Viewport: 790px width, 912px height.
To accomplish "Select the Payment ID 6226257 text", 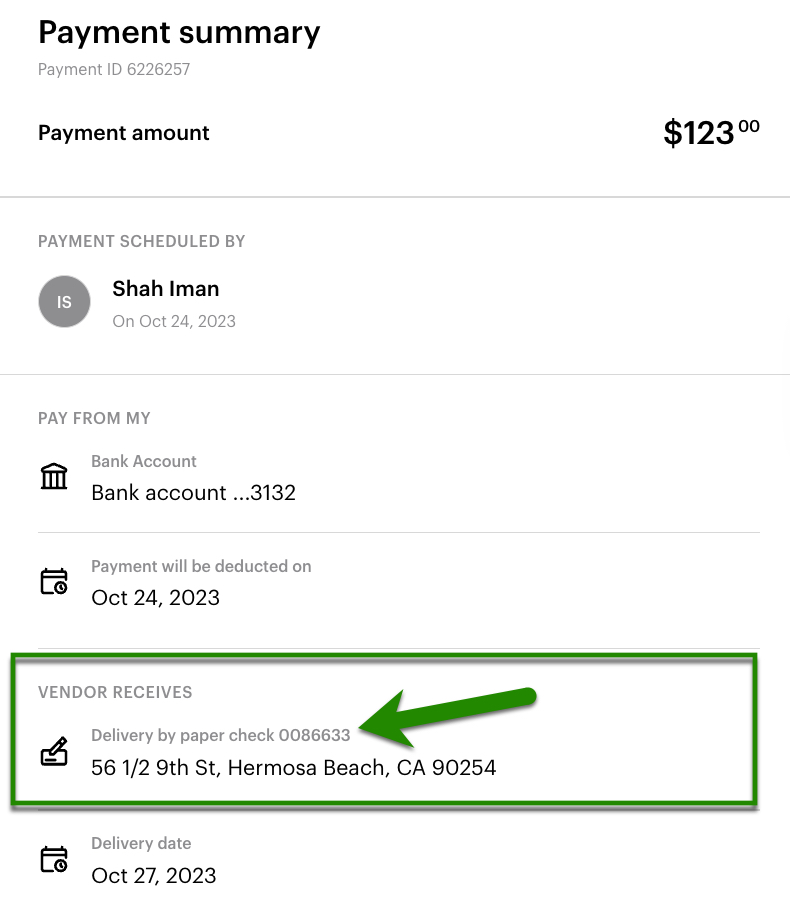I will click(114, 70).
